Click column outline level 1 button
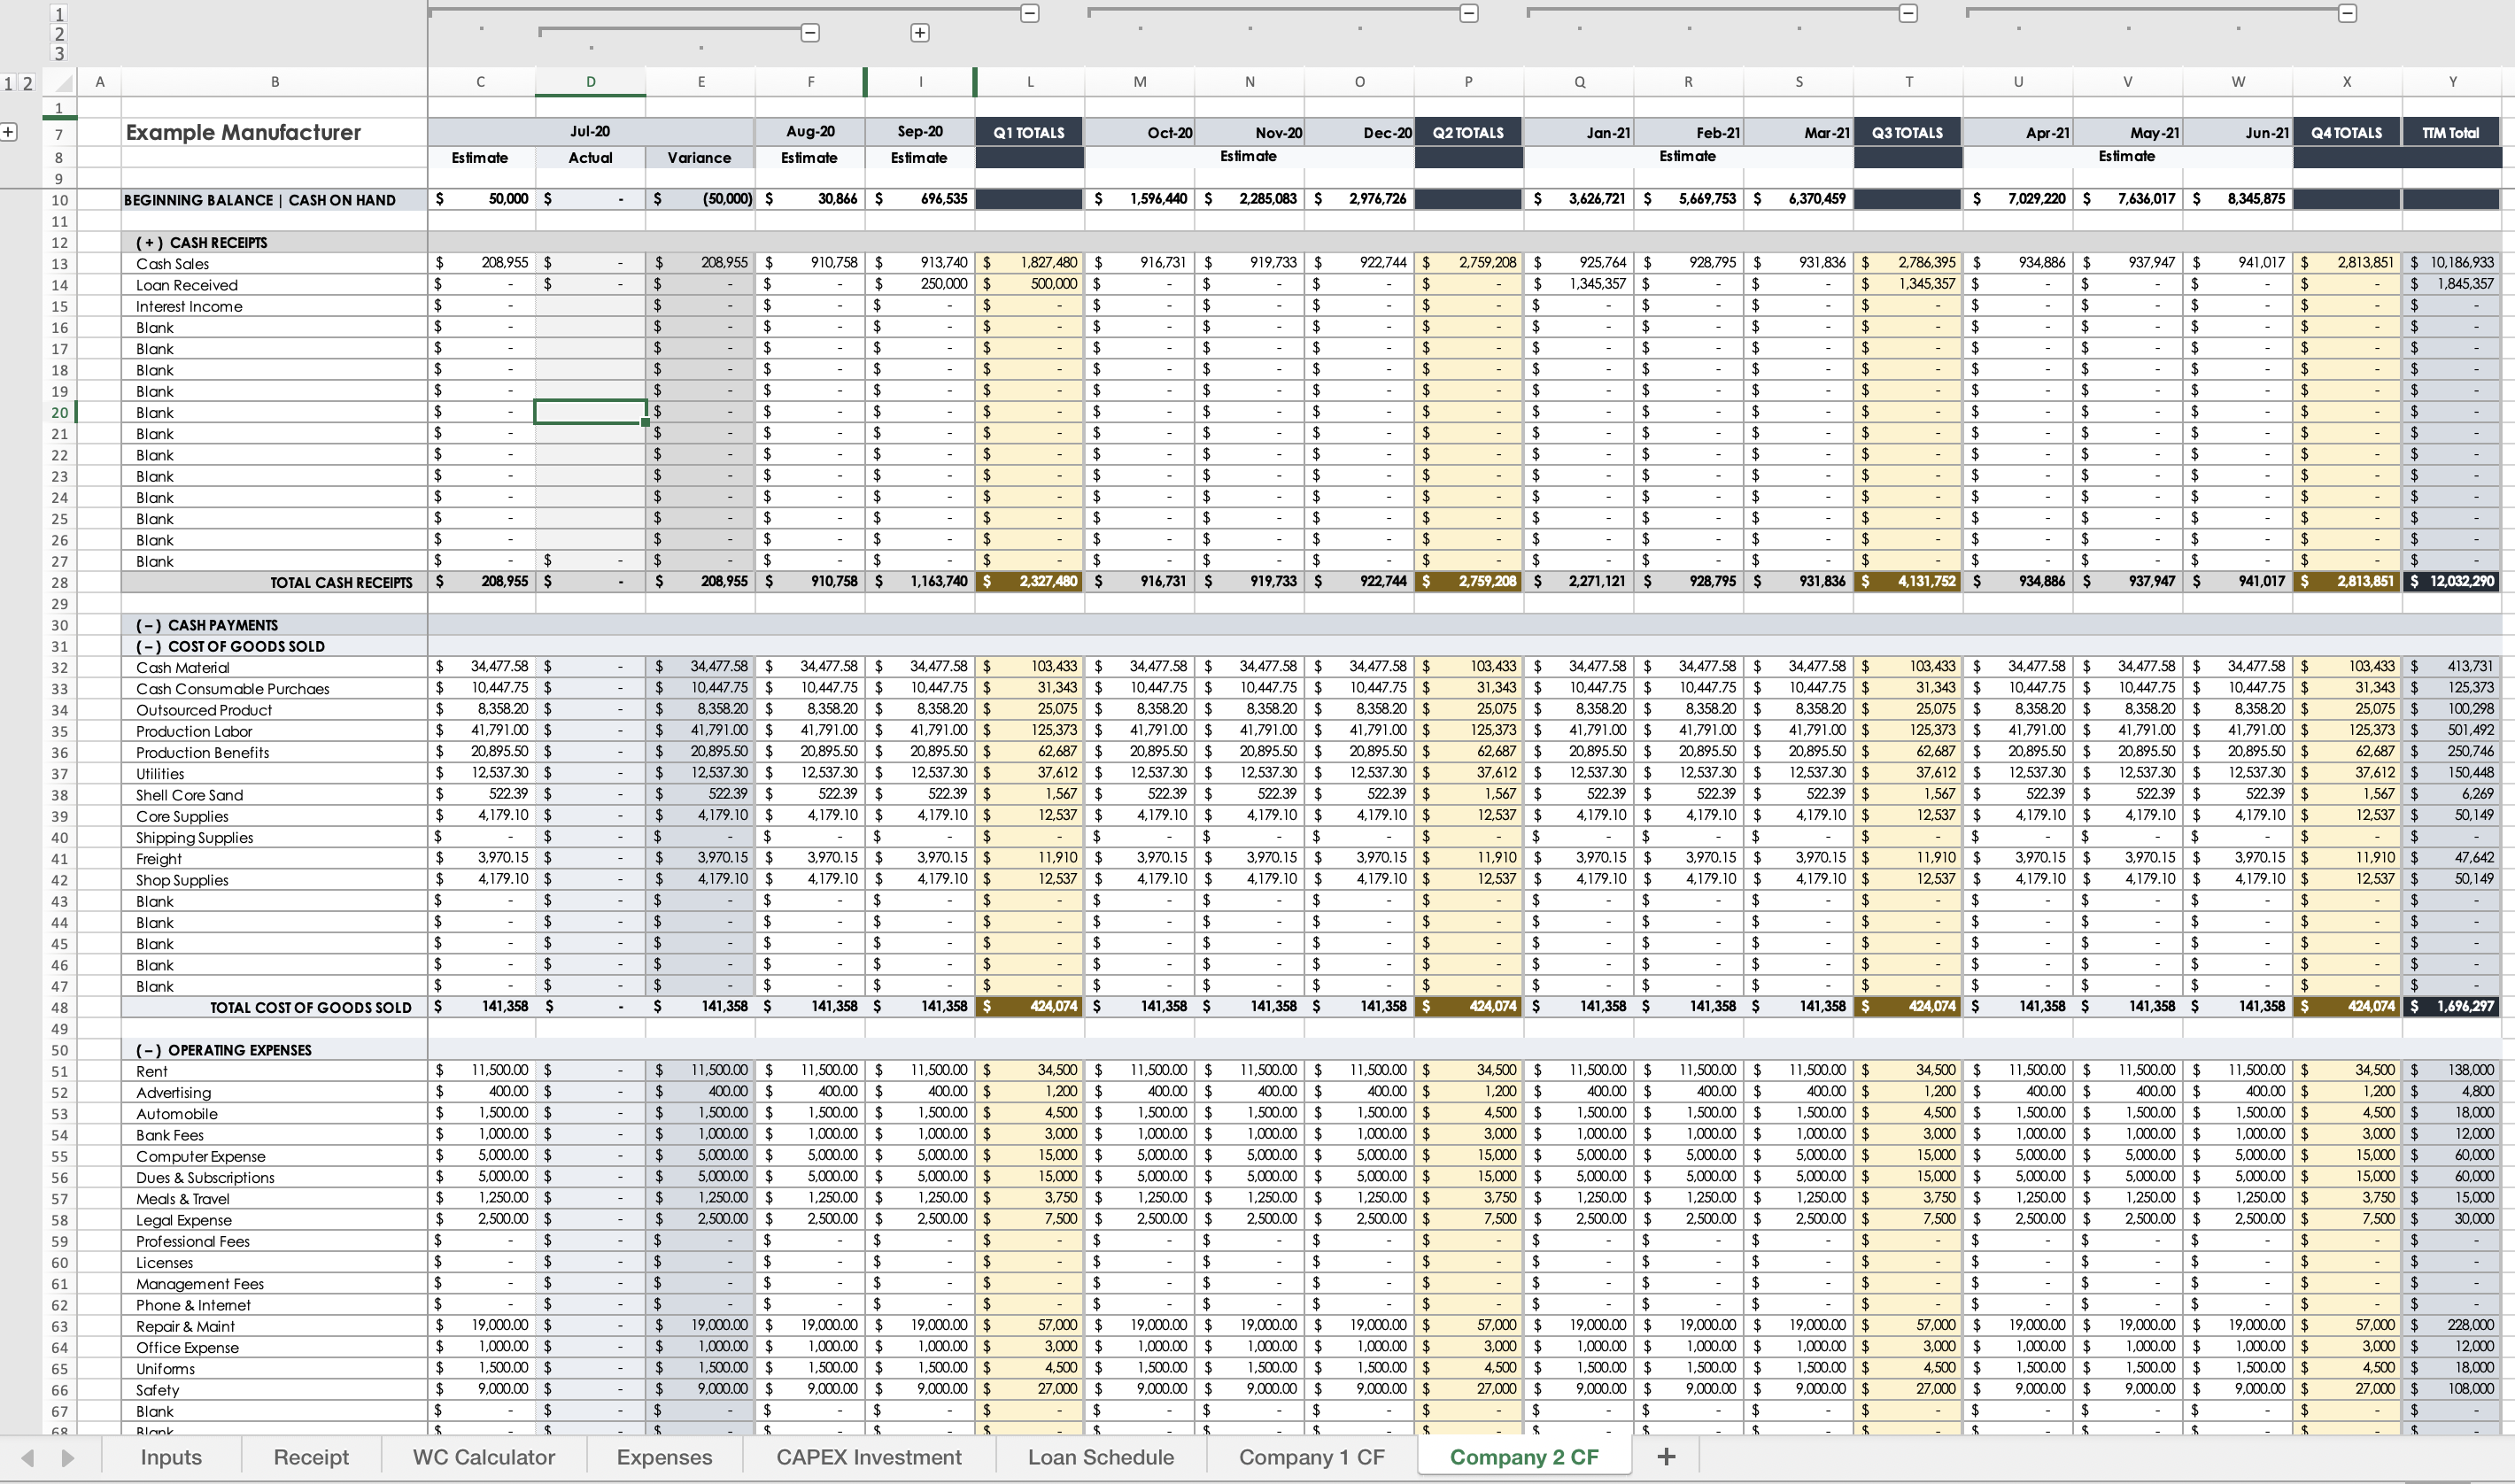Screen dimensions: 2515x1484 tap(59, 14)
